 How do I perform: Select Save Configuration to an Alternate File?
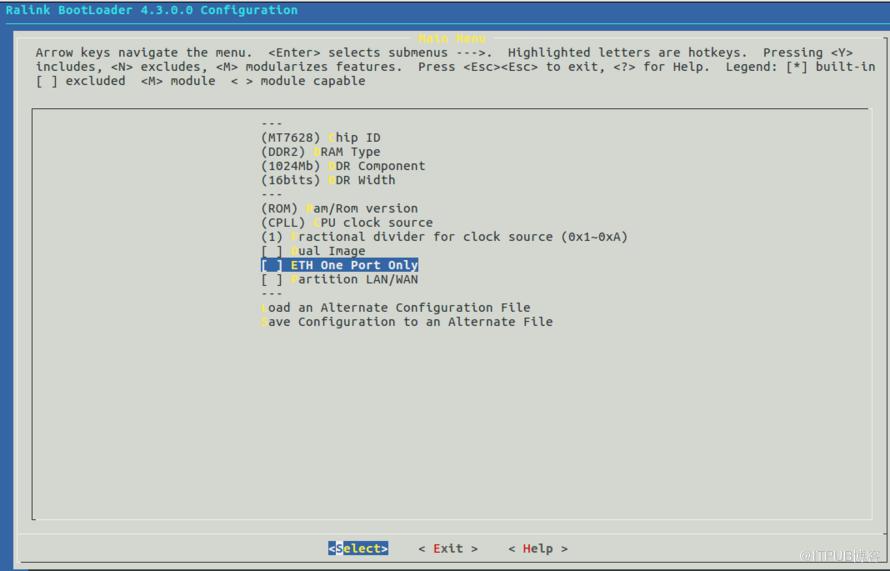(x=407, y=322)
